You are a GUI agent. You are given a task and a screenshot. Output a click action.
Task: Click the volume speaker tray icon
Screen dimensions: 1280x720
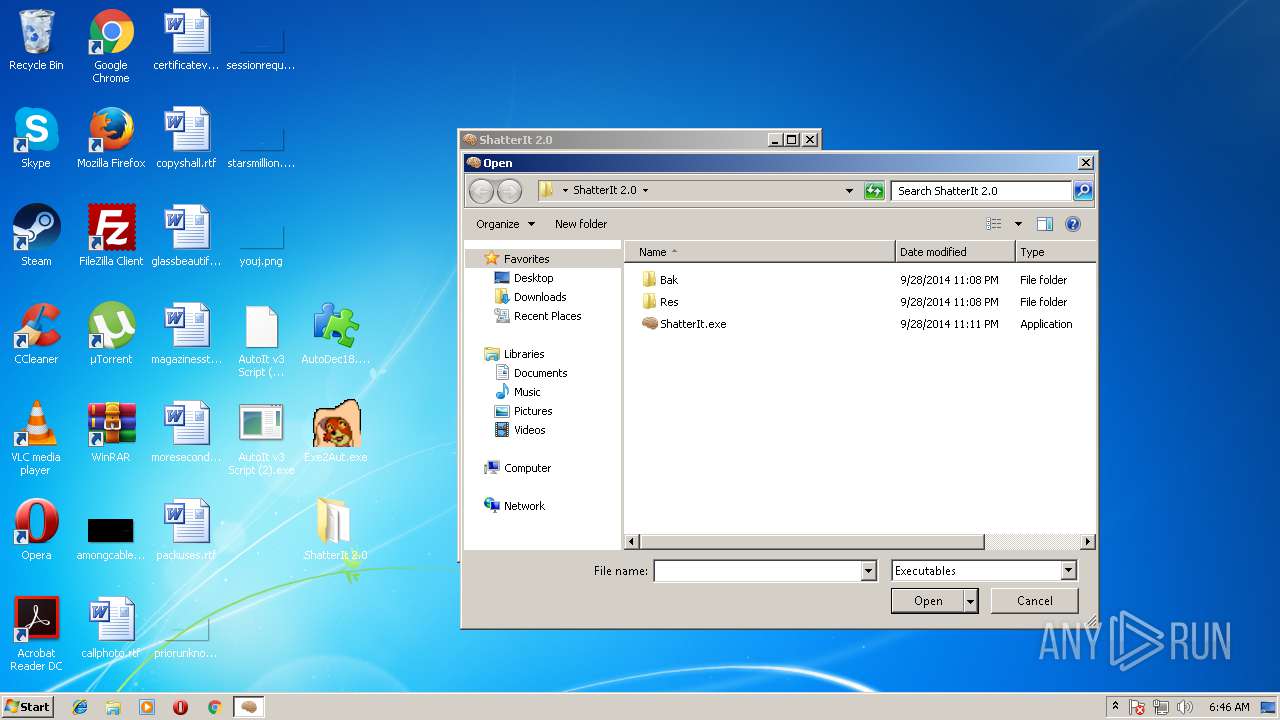pos(1185,707)
